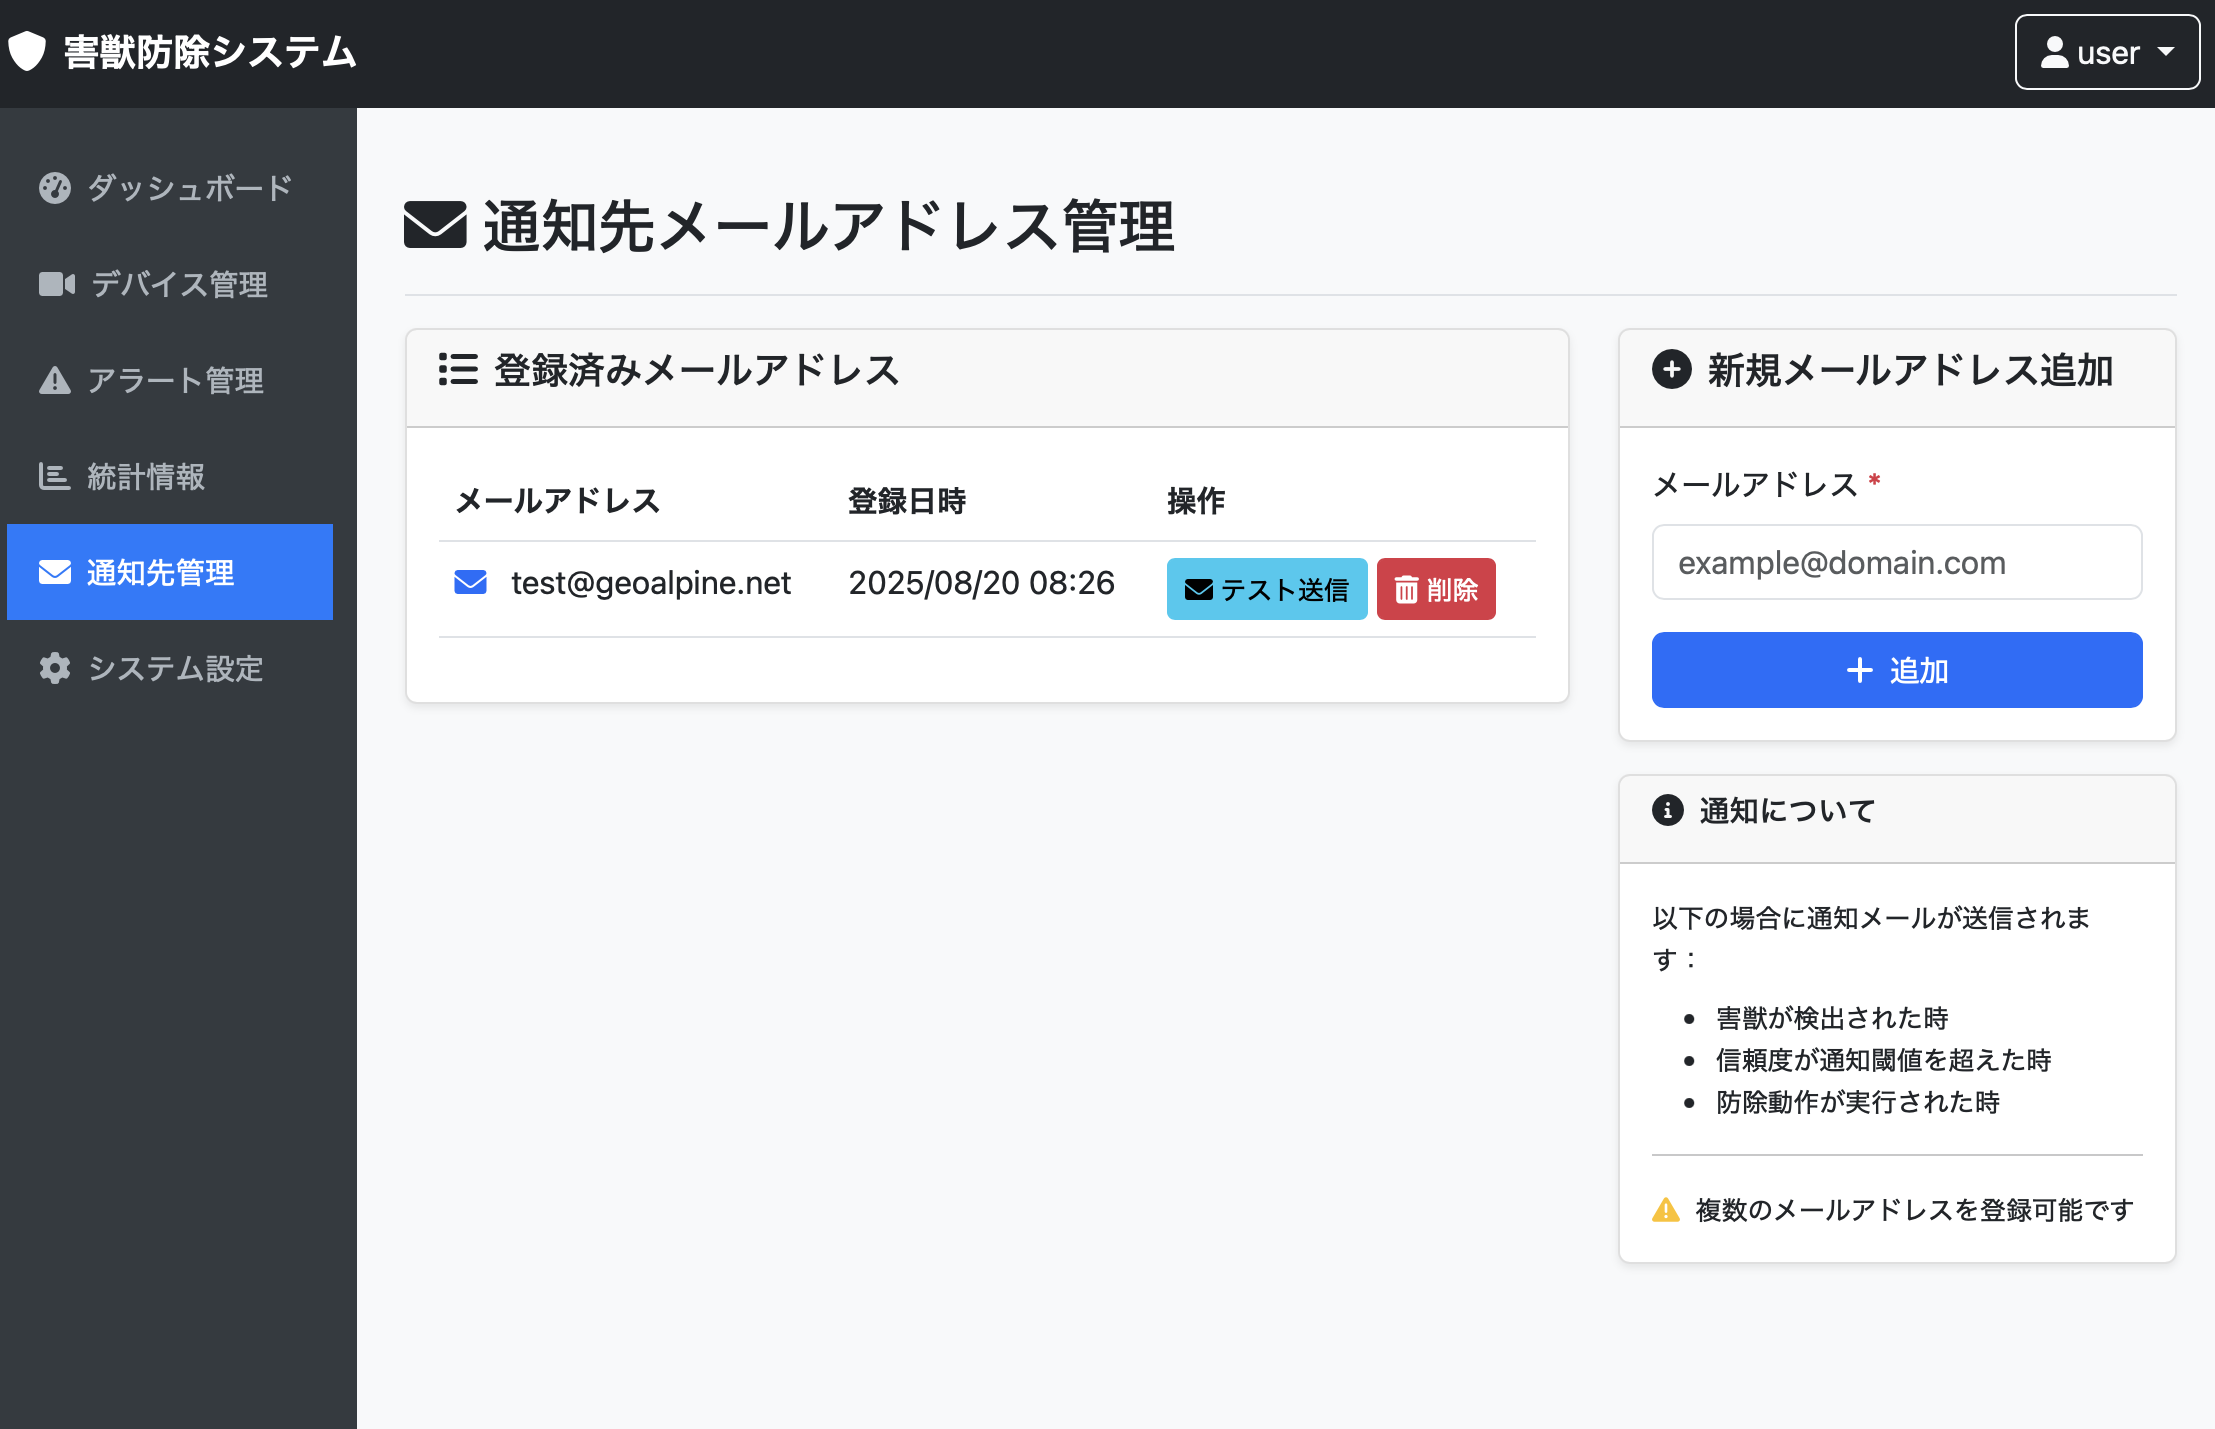The width and height of the screenshot is (2215, 1429).
Task: Click the 複数のメールアドレスを登録可能です note
Action: point(1915,1210)
